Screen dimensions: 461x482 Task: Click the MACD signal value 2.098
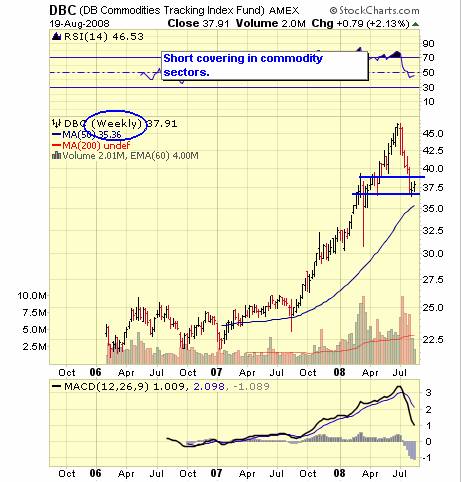[209, 387]
